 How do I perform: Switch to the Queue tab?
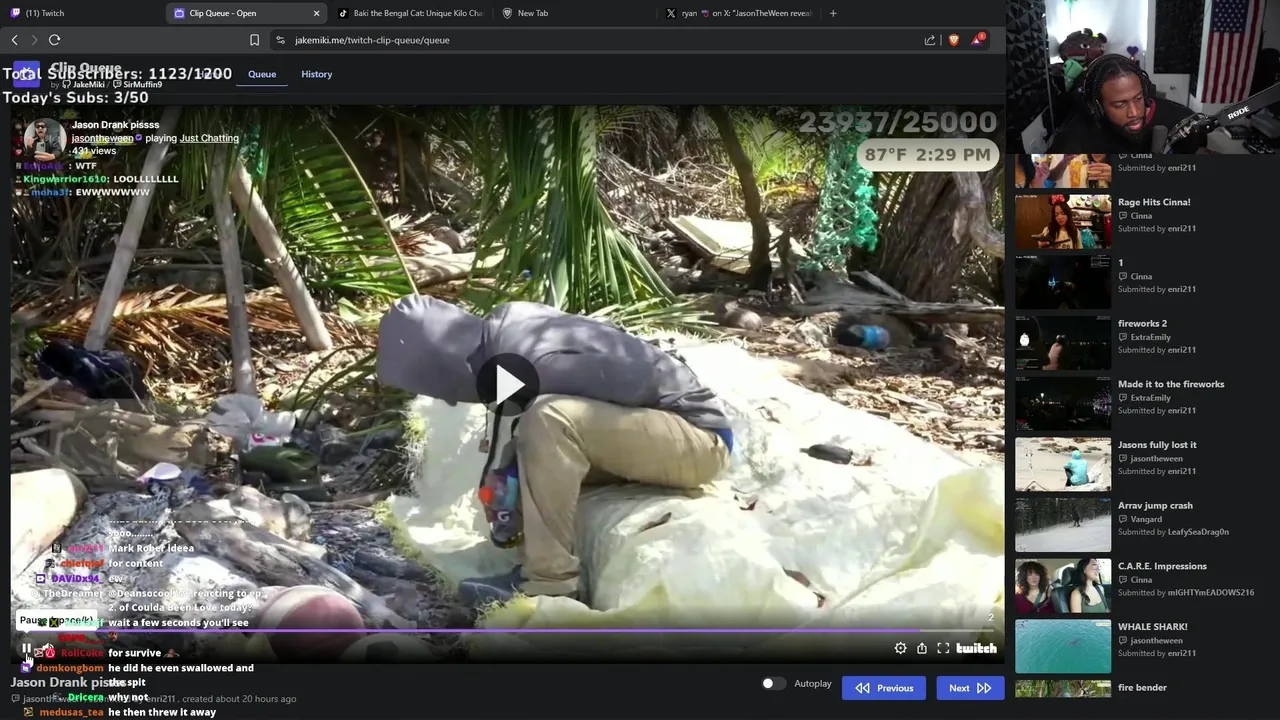(262, 74)
